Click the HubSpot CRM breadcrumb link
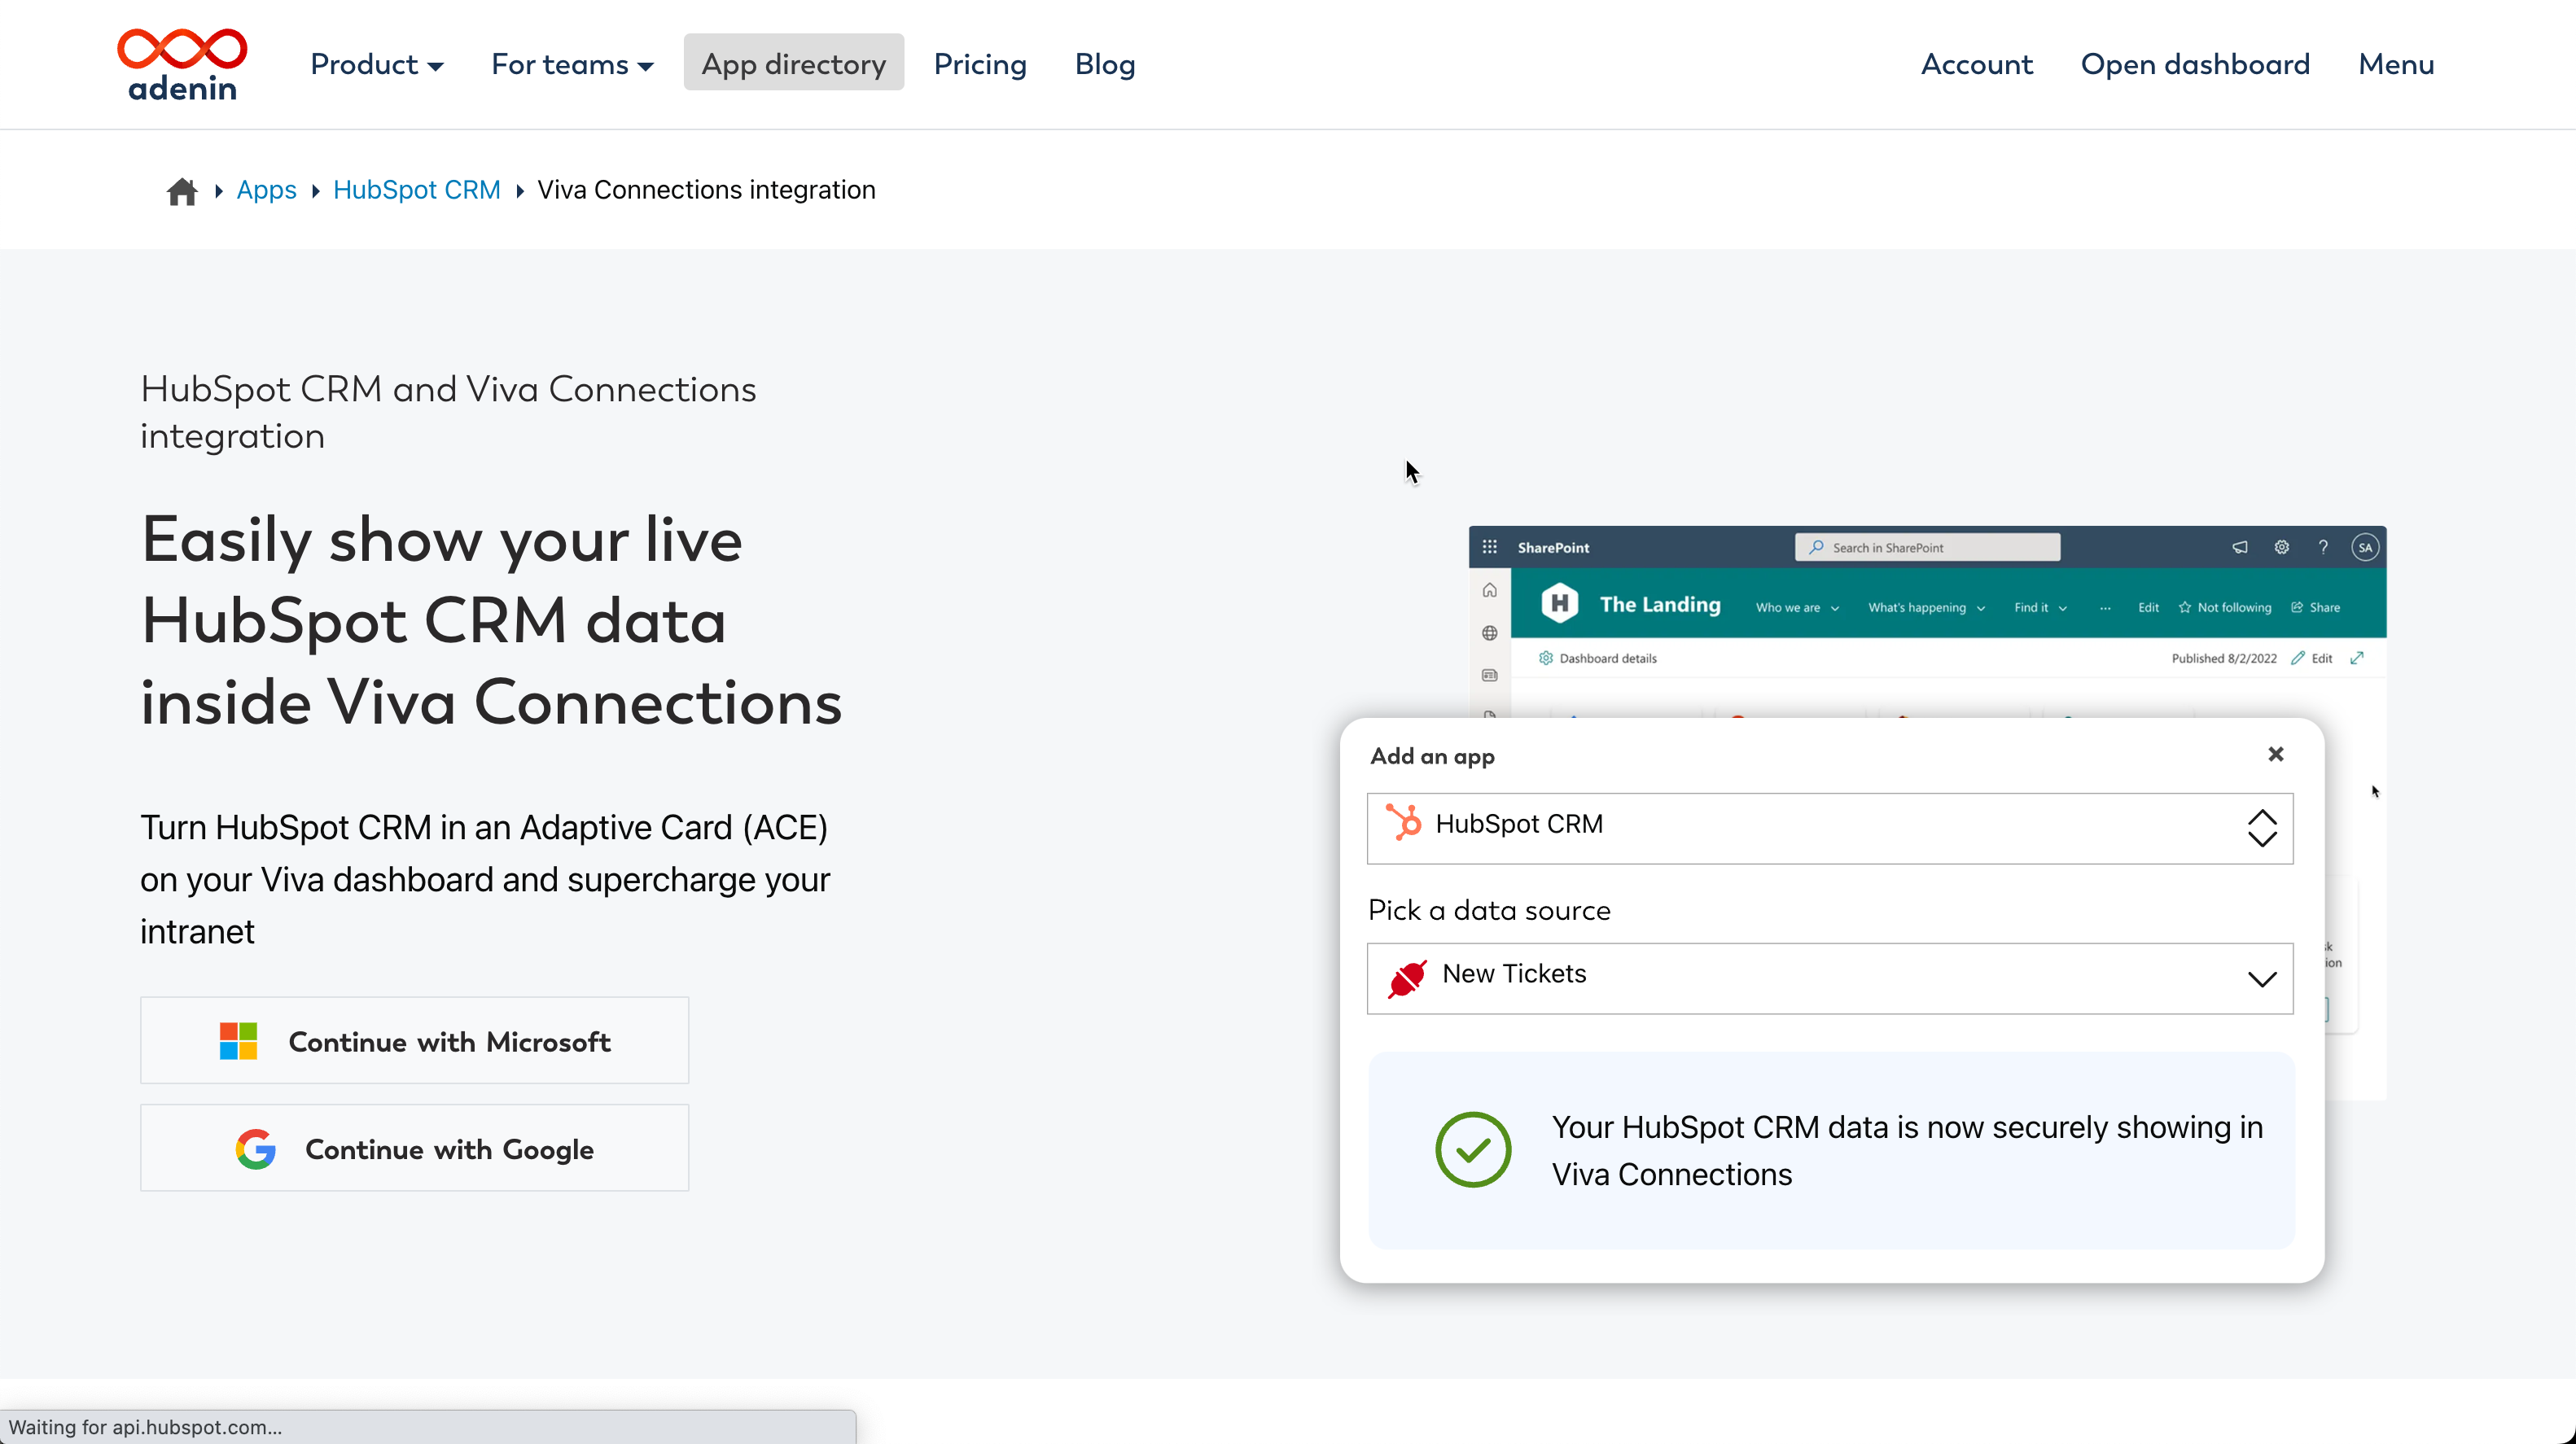Viewport: 2576px width, 1444px height. (x=417, y=190)
